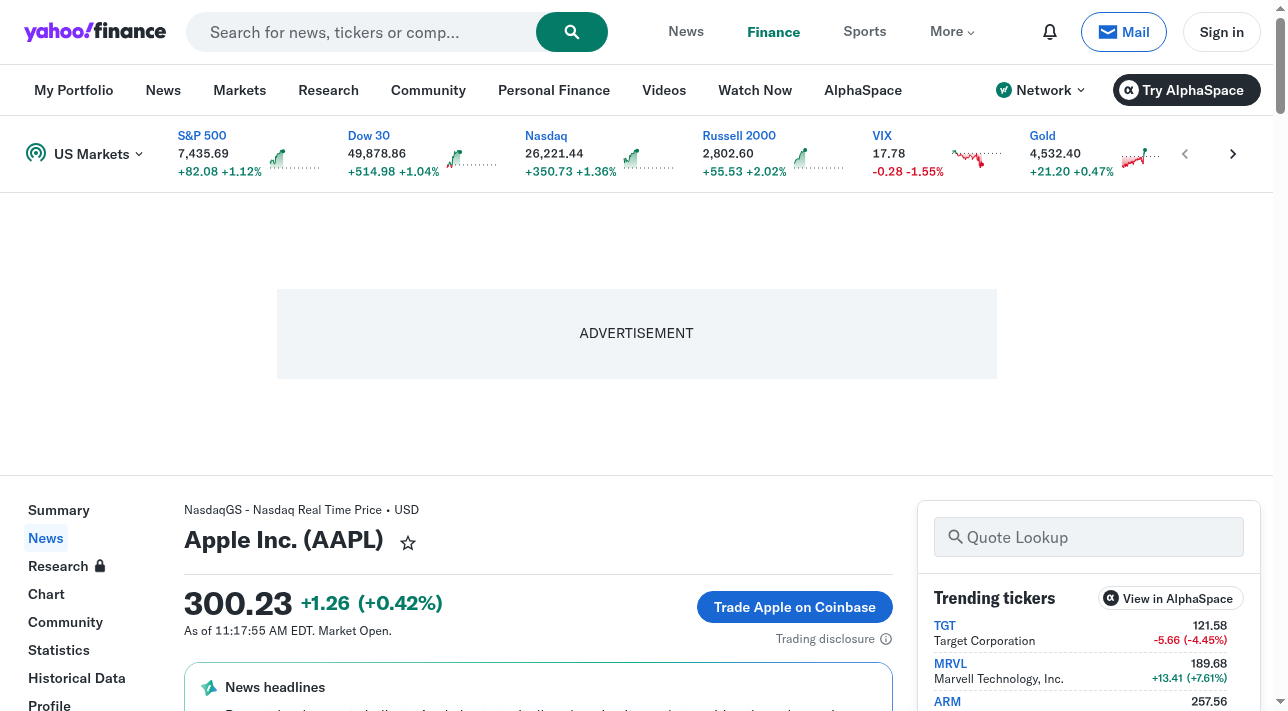Select Statistics in the sidebar
1288x711 pixels.
(x=59, y=650)
